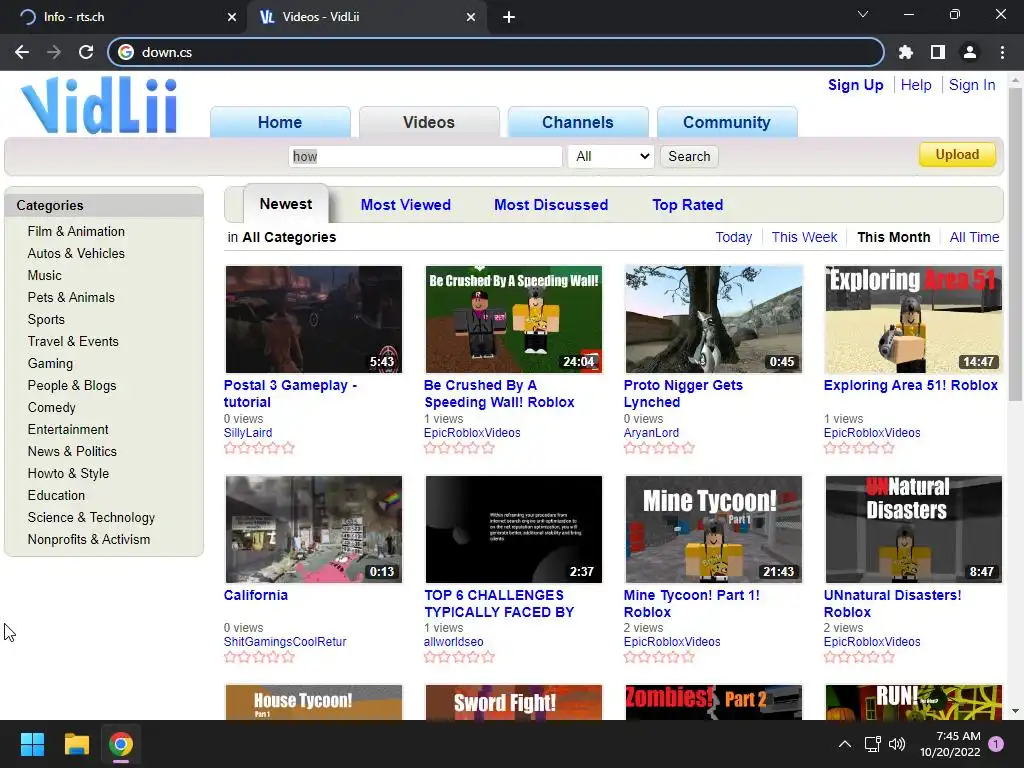Select the Most Discussed tab
Viewport: 1024px width, 768px height.
pos(551,204)
